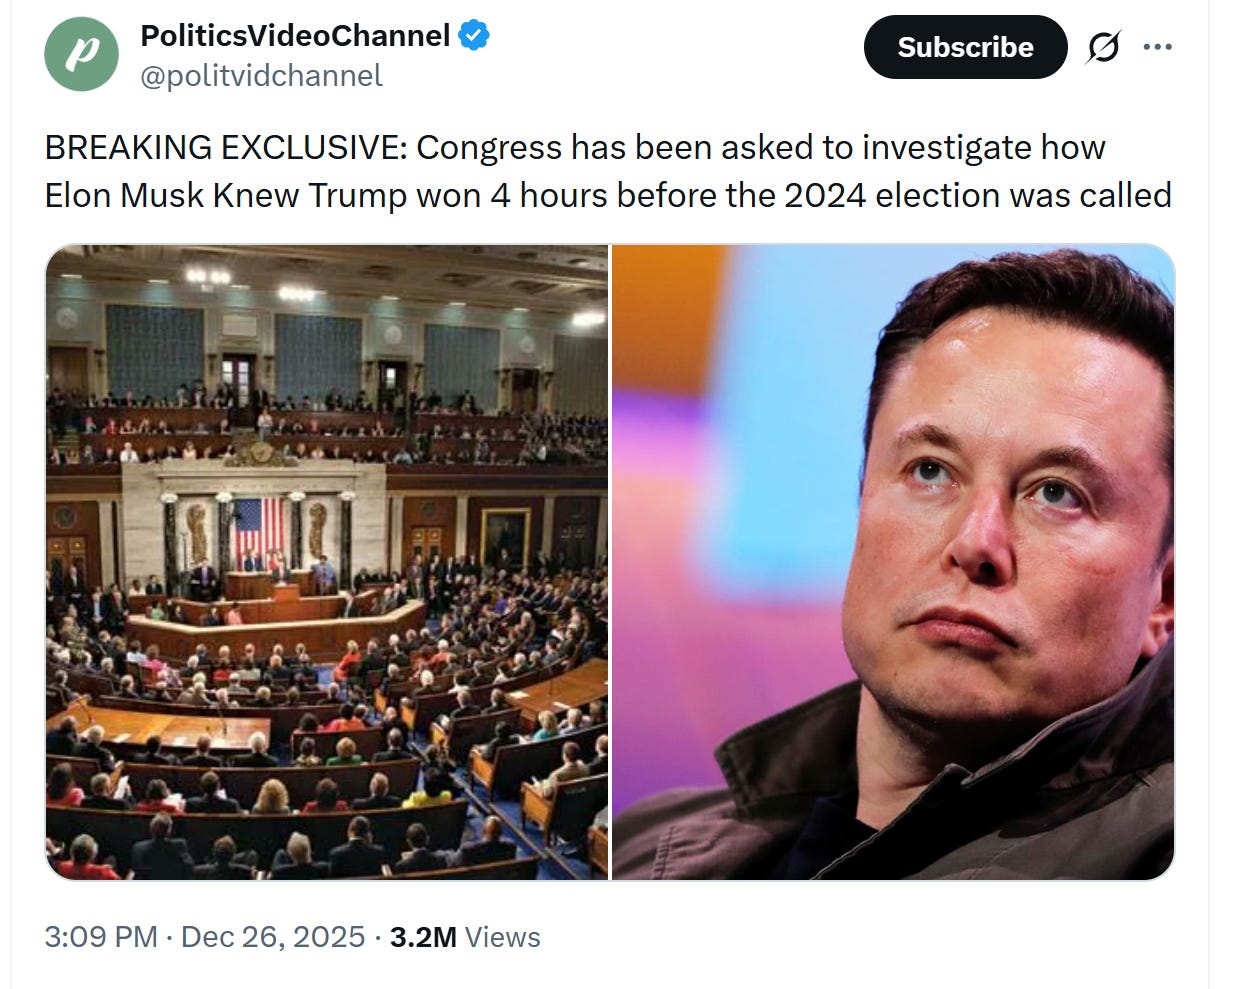The width and height of the screenshot is (1260, 989).
Task: Click the American flag in Congress photo
Action: 258,527
